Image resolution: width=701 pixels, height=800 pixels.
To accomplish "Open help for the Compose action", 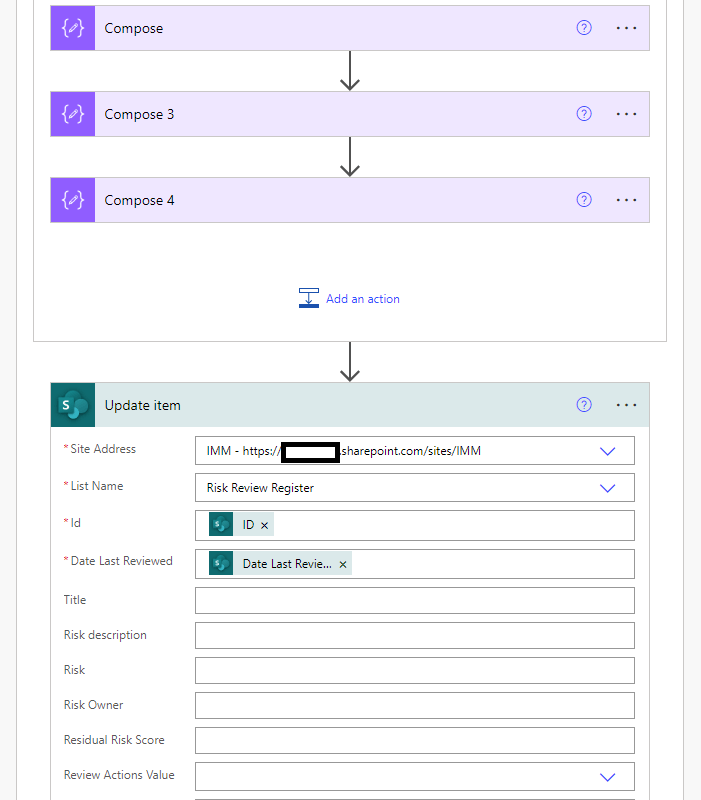I will (584, 28).
